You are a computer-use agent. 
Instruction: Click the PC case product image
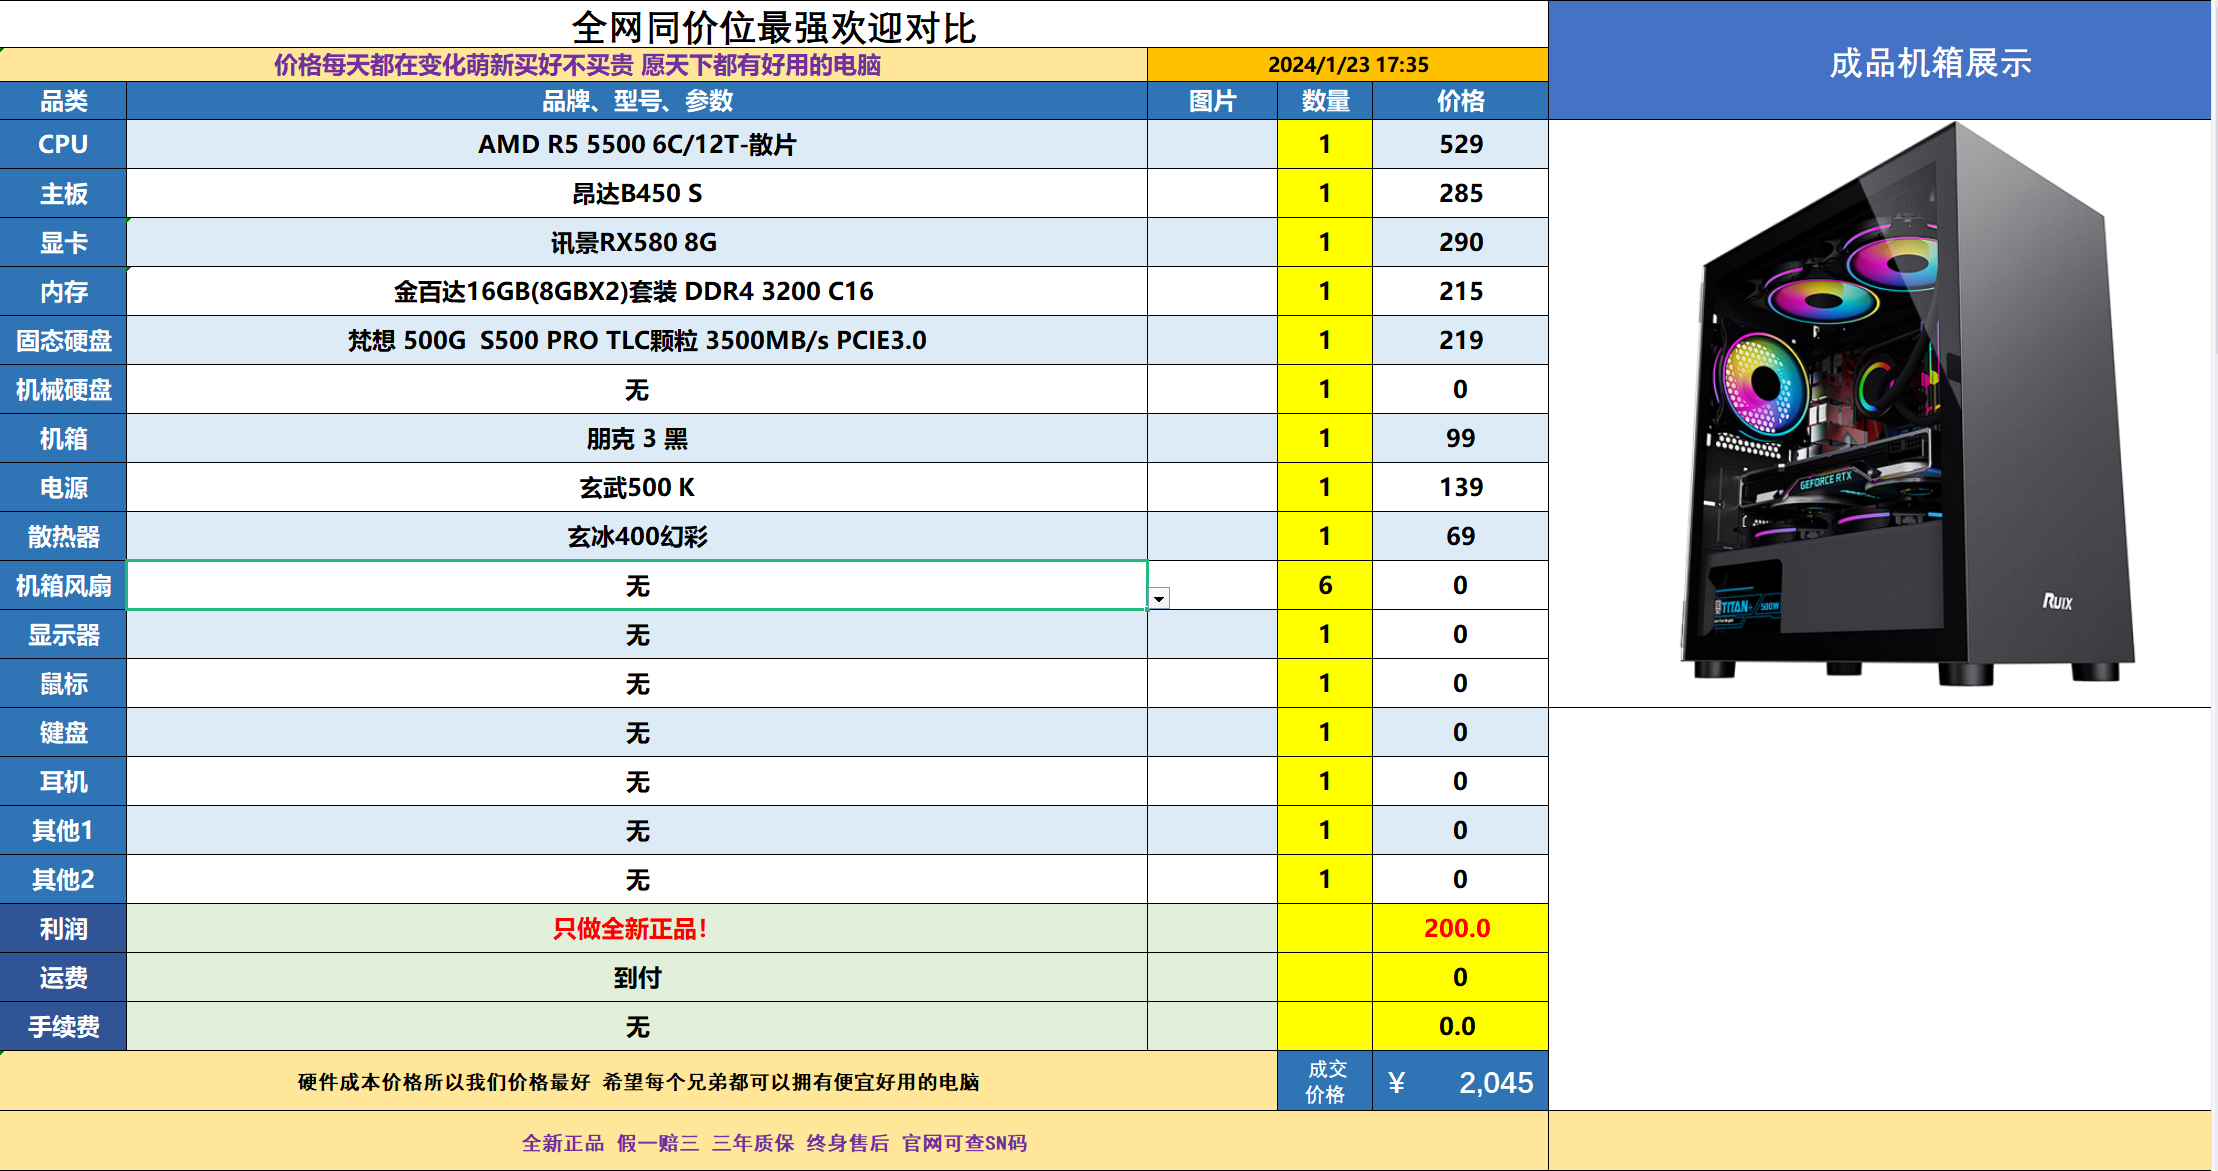[x=1906, y=405]
